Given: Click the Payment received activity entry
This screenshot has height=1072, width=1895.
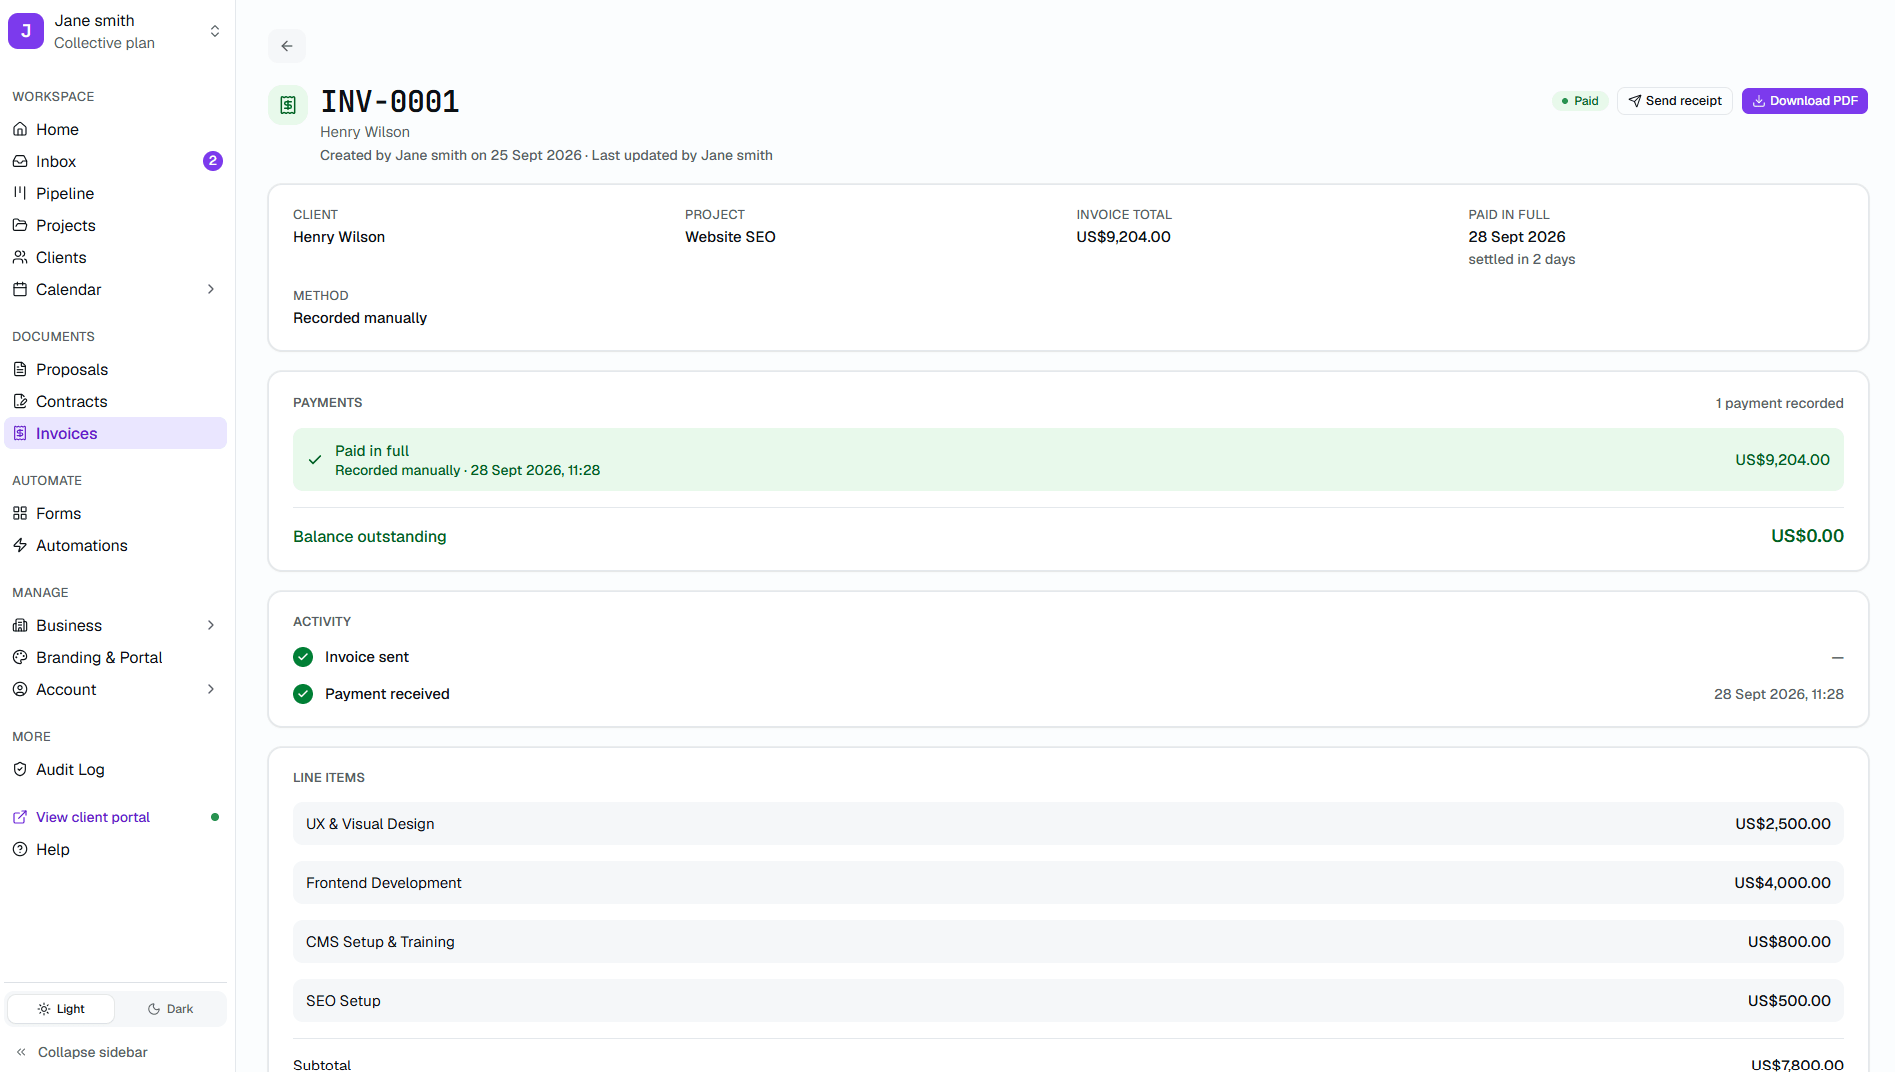Looking at the screenshot, I should tap(1068, 694).
